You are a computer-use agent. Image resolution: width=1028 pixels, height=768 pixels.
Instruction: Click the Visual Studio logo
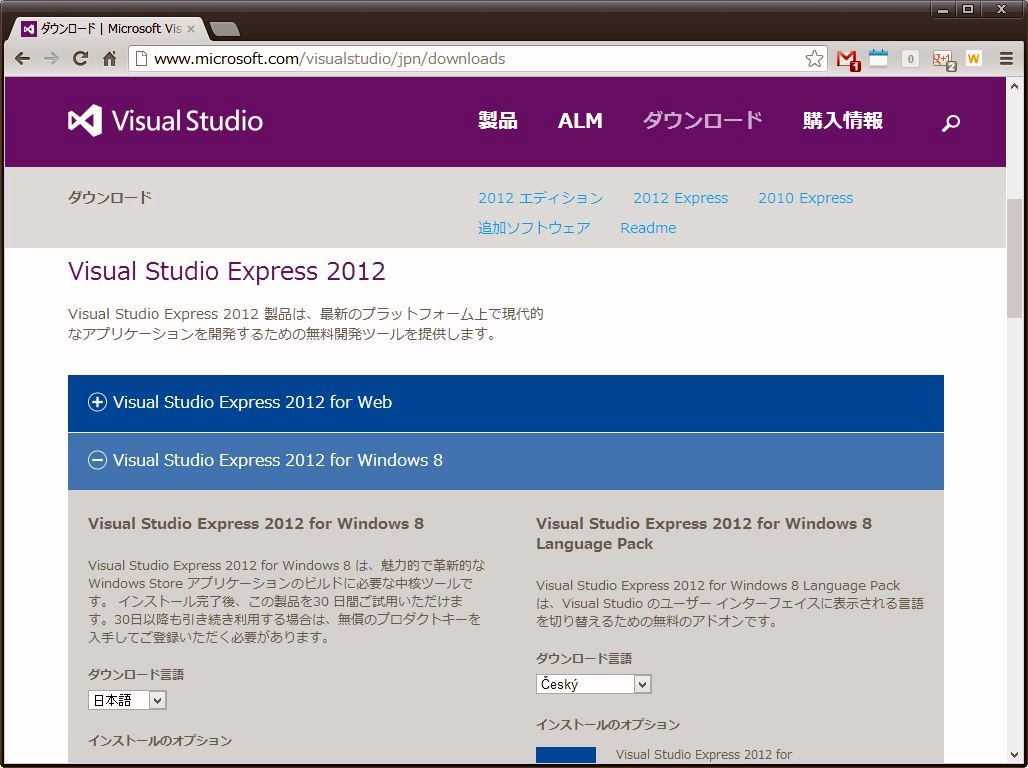click(165, 121)
